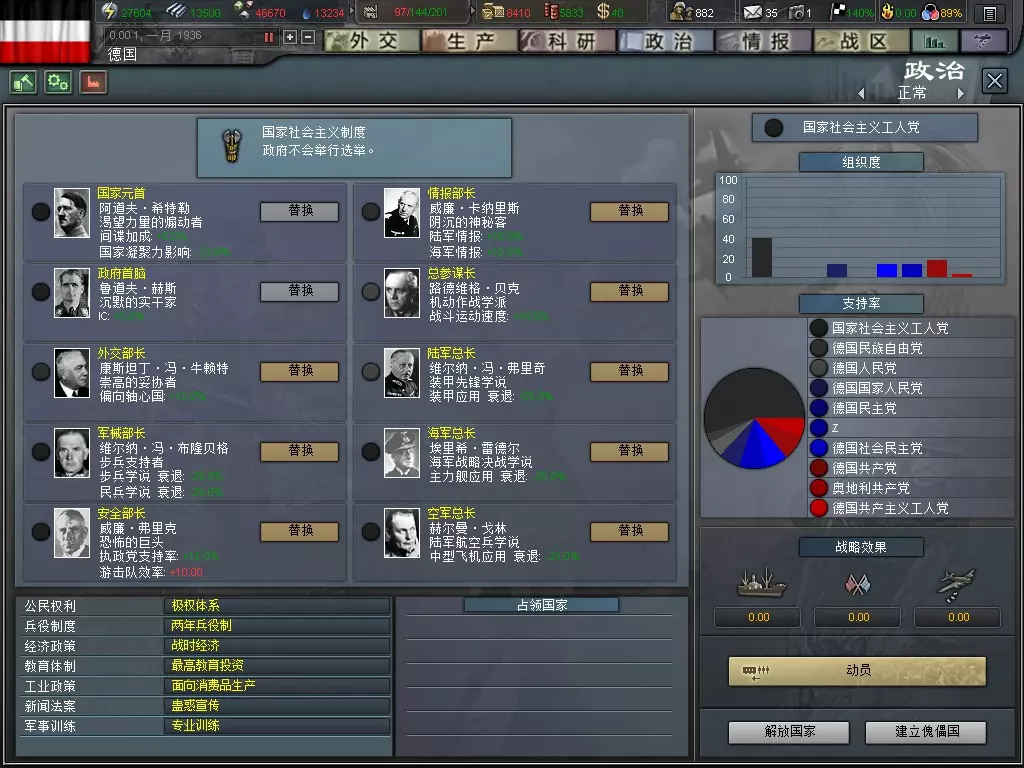The width and height of the screenshot is (1024, 768).
Task: Open the statistics chart tab icon
Action: pyautogui.click(x=935, y=42)
